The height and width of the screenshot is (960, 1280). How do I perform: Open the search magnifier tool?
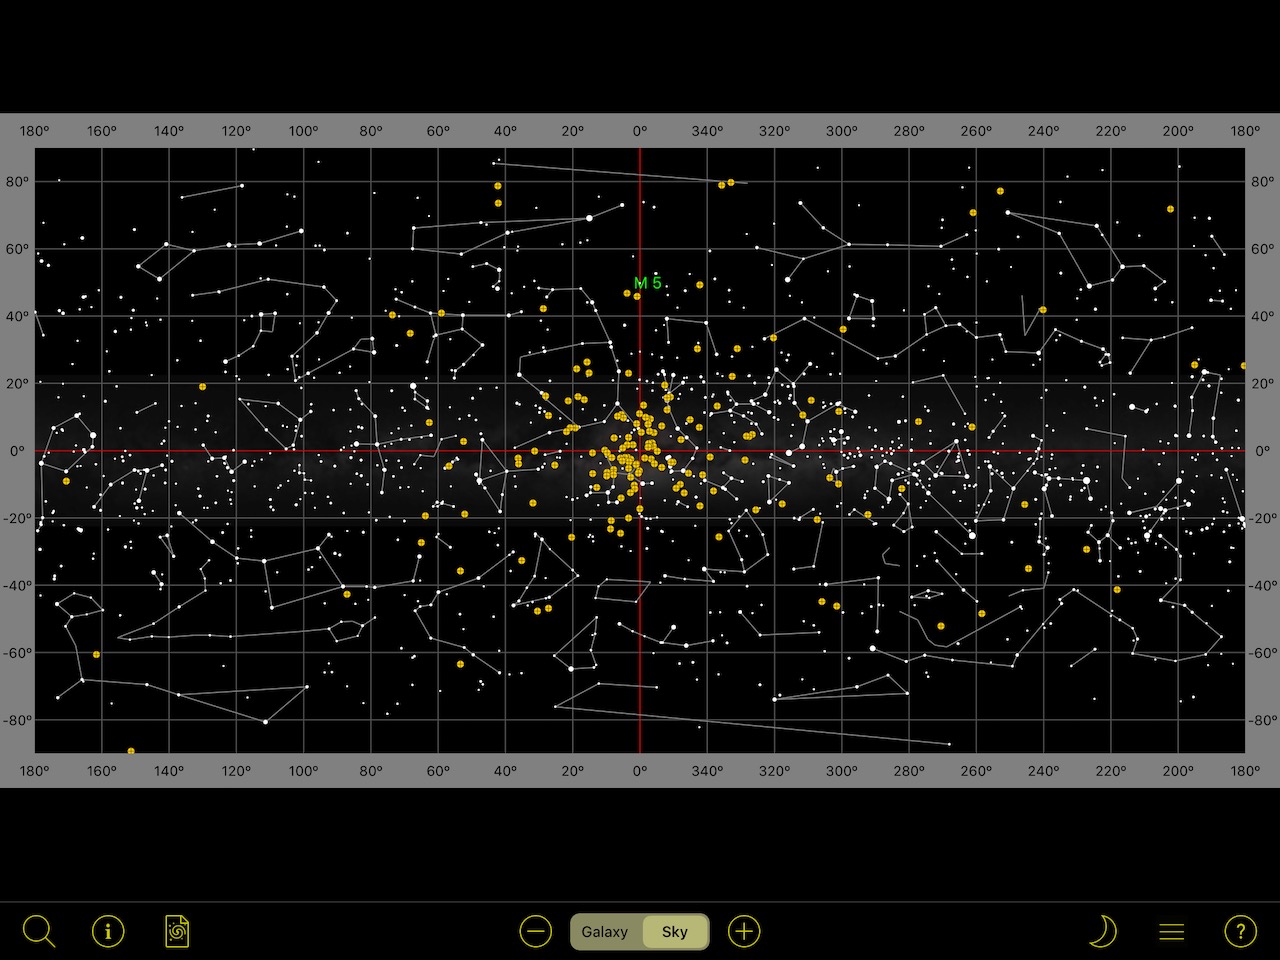(x=38, y=931)
